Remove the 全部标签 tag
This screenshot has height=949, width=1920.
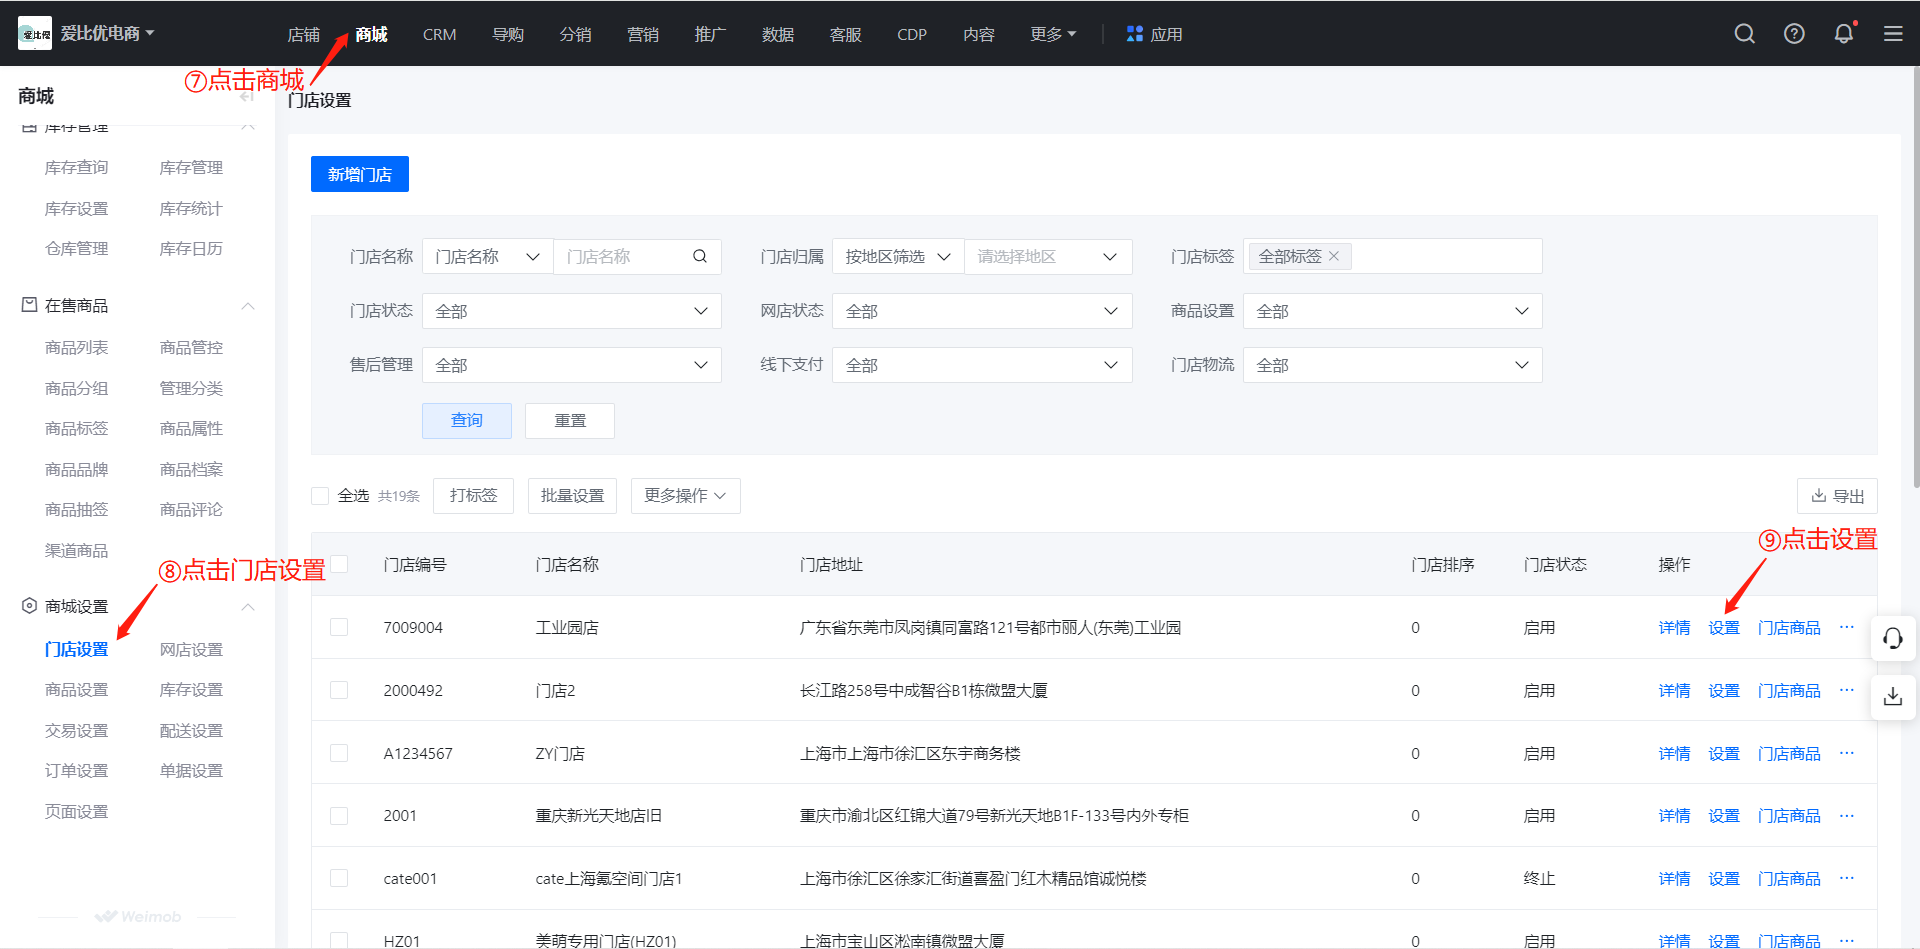pos(1334,256)
